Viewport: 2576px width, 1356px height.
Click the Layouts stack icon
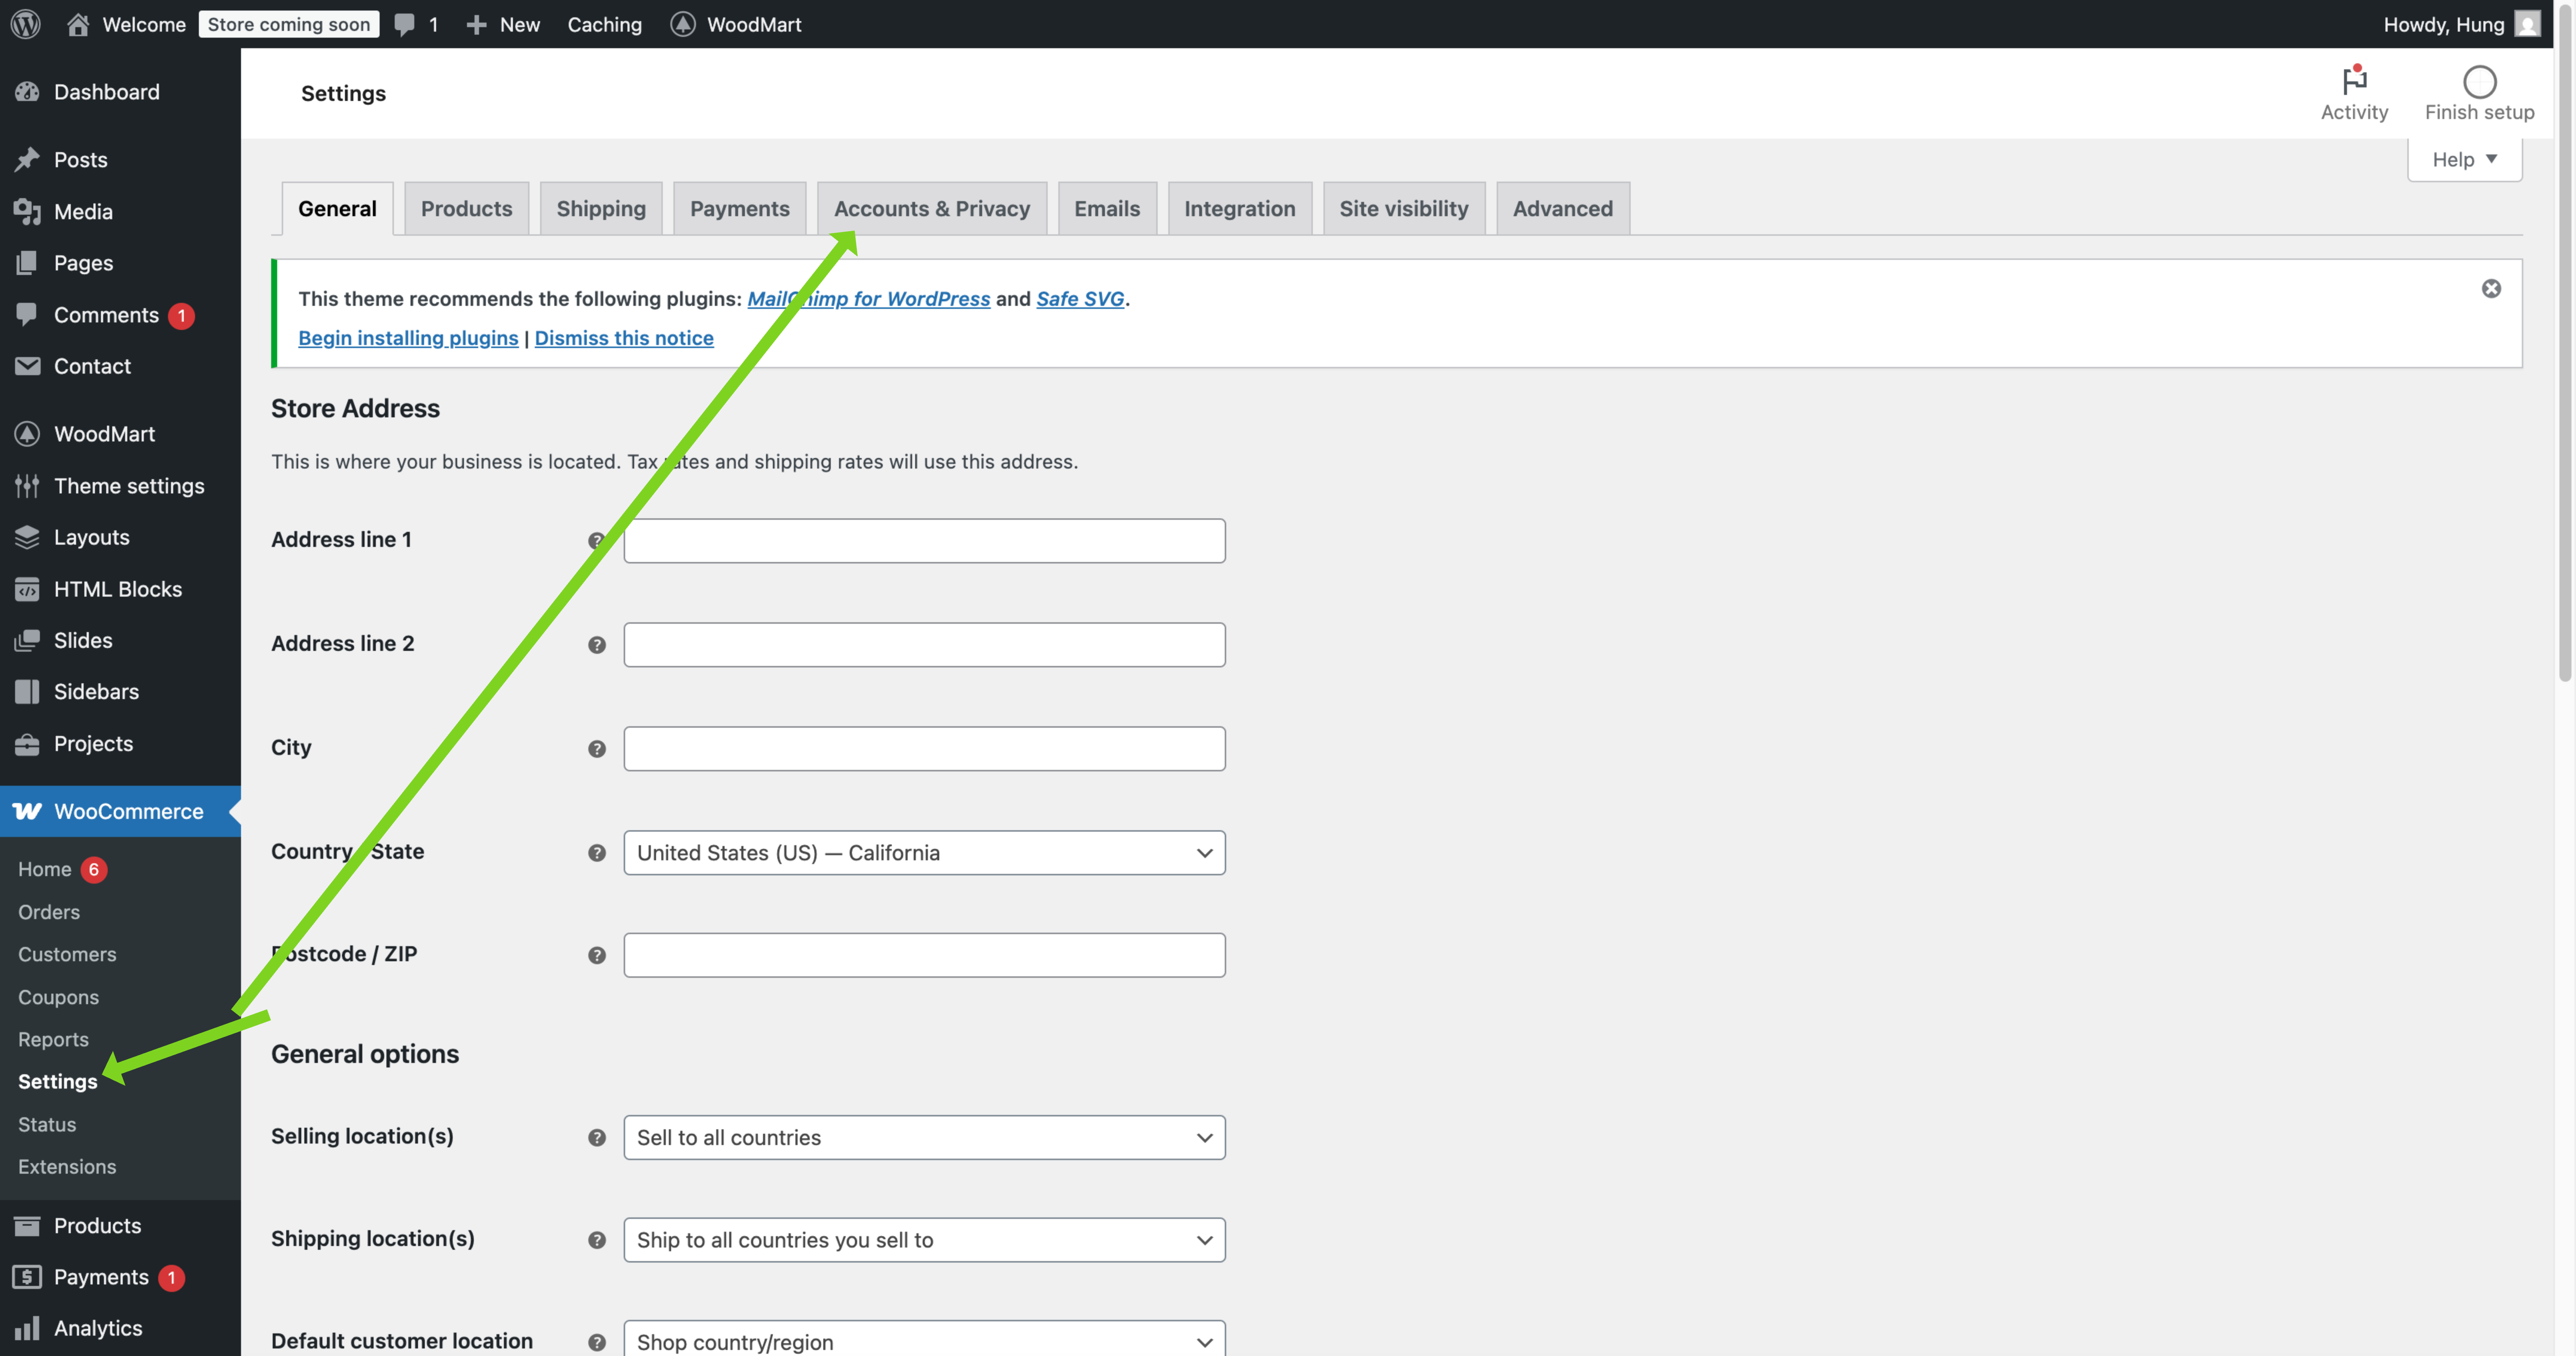[27, 537]
